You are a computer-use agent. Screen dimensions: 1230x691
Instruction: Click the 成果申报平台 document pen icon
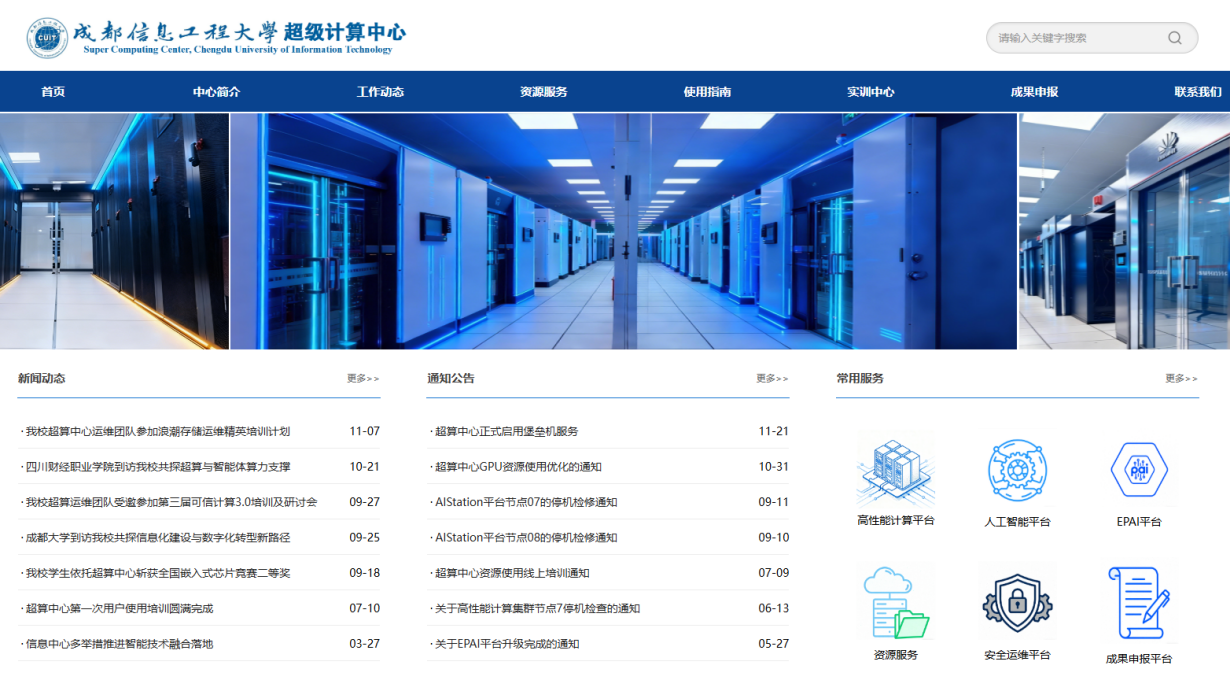(x=1139, y=603)
